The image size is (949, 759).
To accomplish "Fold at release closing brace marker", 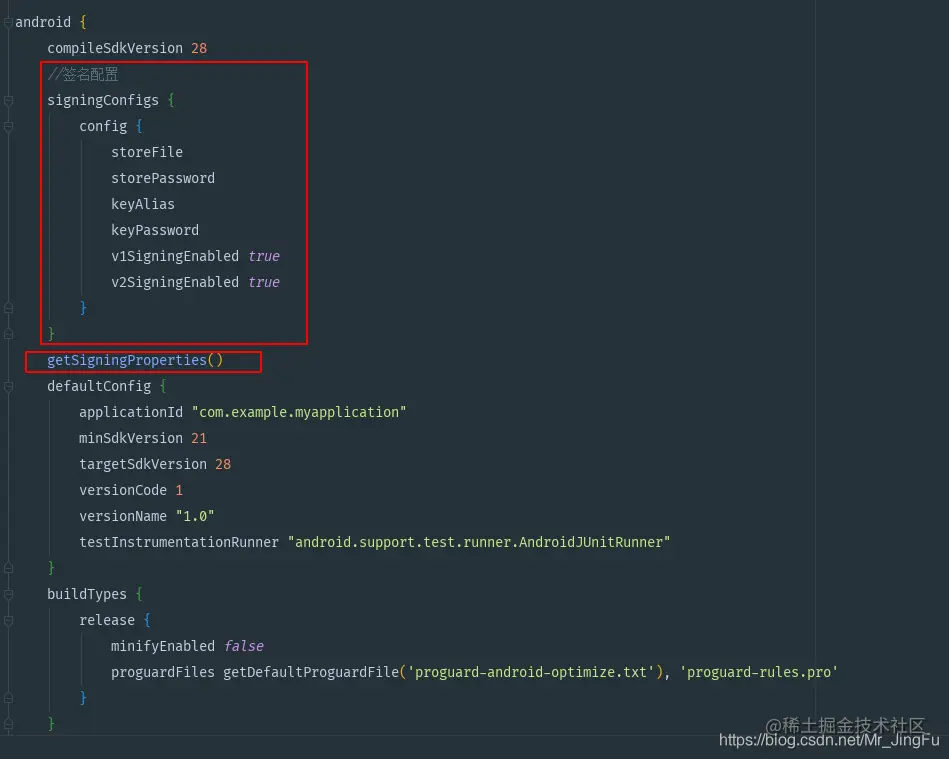I will [8, 698].
